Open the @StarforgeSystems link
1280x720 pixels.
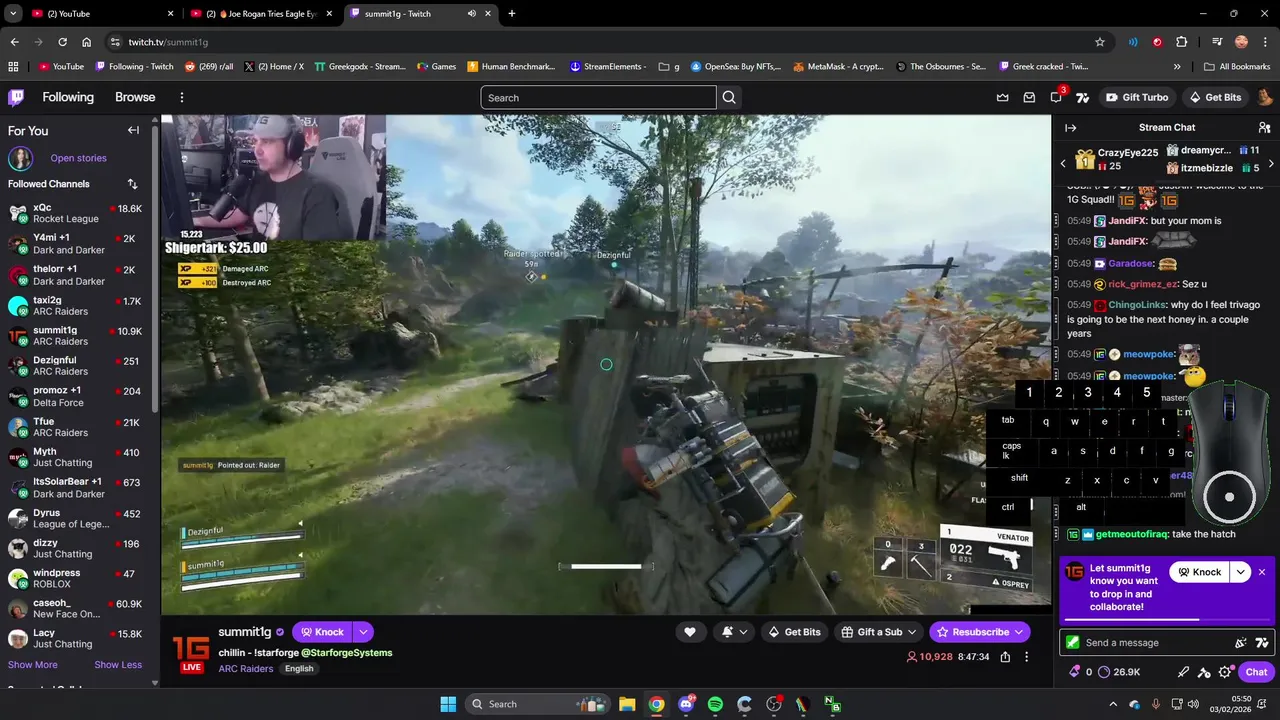[346, 653]
